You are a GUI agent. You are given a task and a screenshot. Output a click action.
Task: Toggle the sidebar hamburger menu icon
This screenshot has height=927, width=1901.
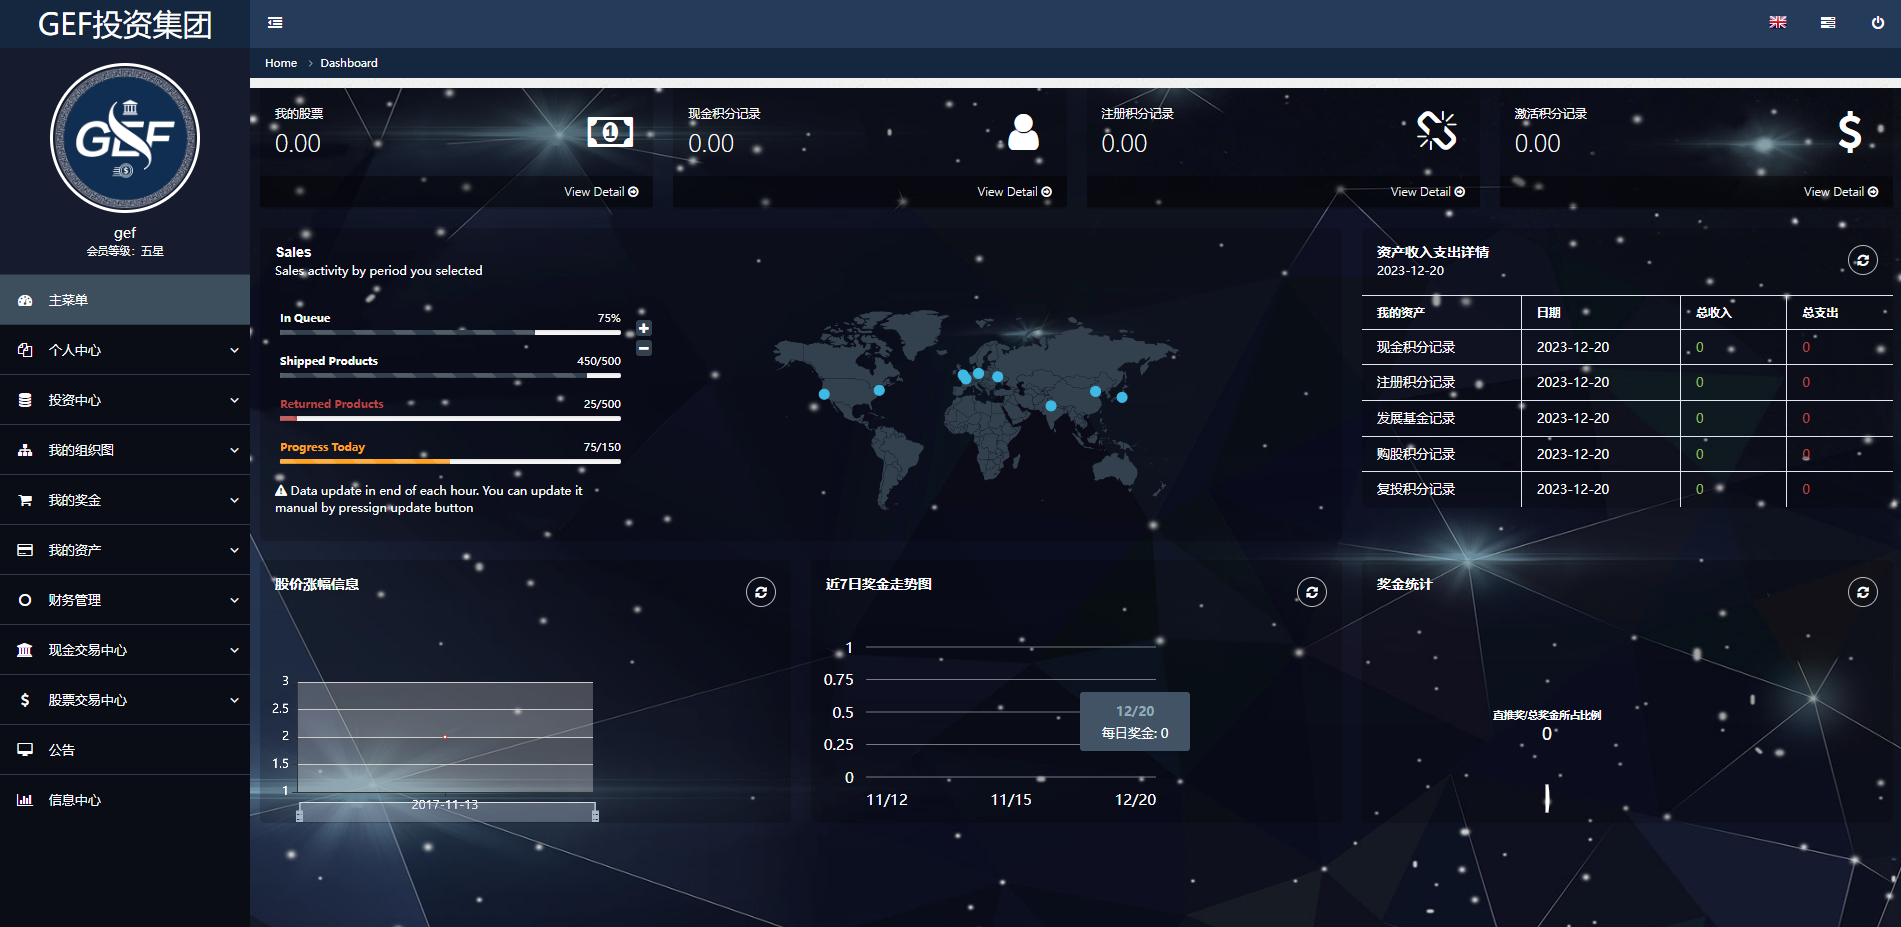point(275,23)
